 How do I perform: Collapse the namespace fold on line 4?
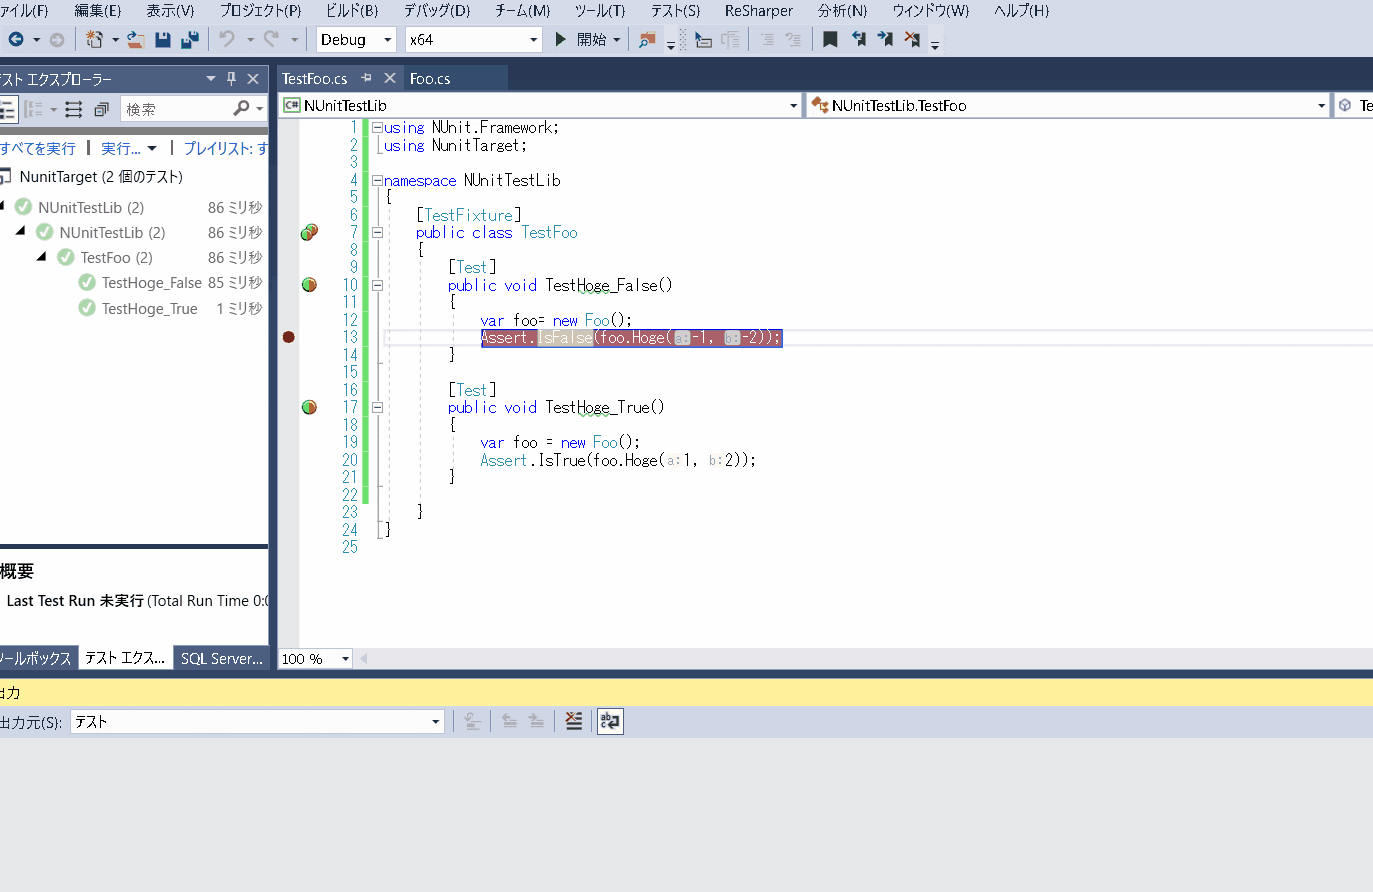[x=378, y=180]
